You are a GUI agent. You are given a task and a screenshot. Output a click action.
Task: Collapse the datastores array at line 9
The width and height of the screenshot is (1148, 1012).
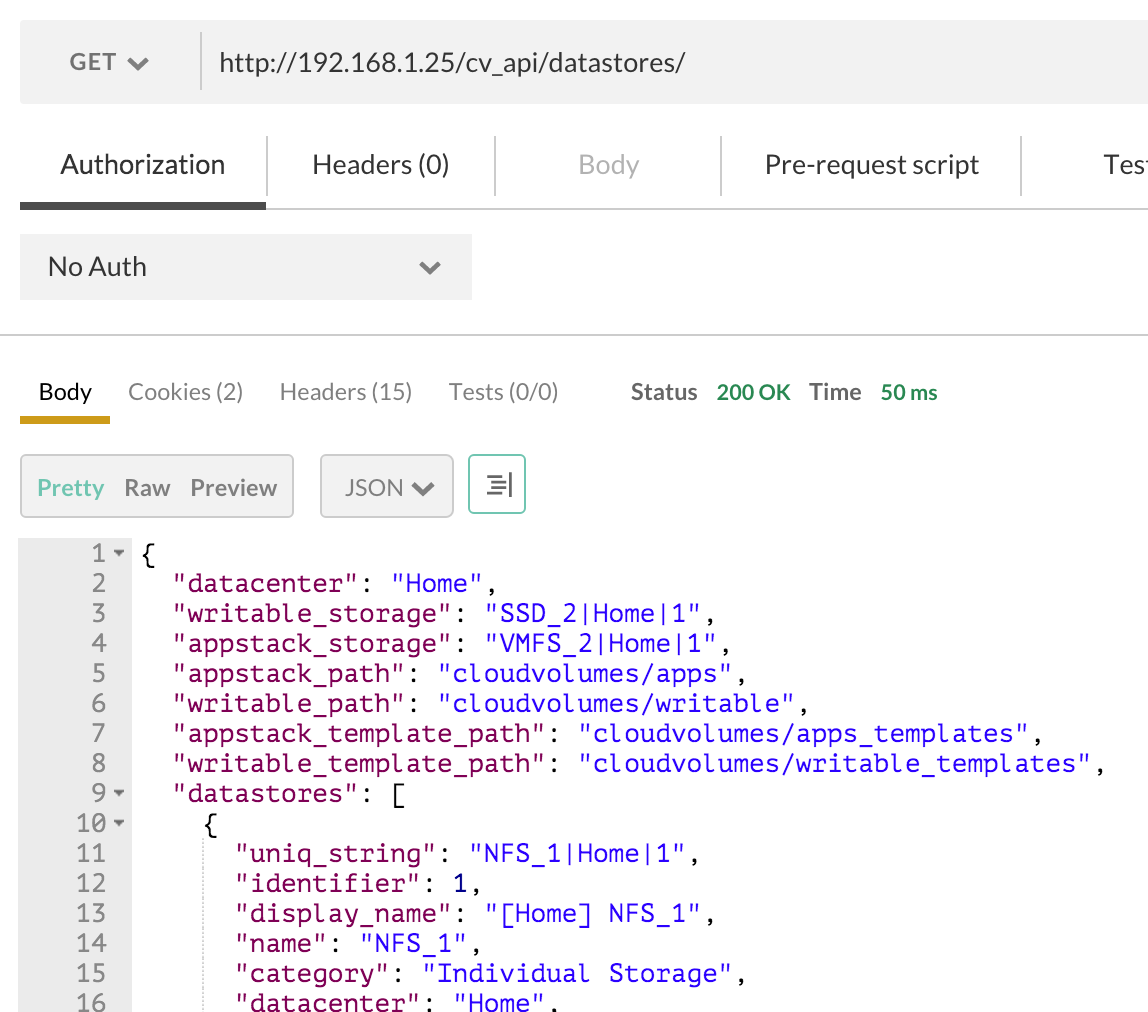click(119, 793)
